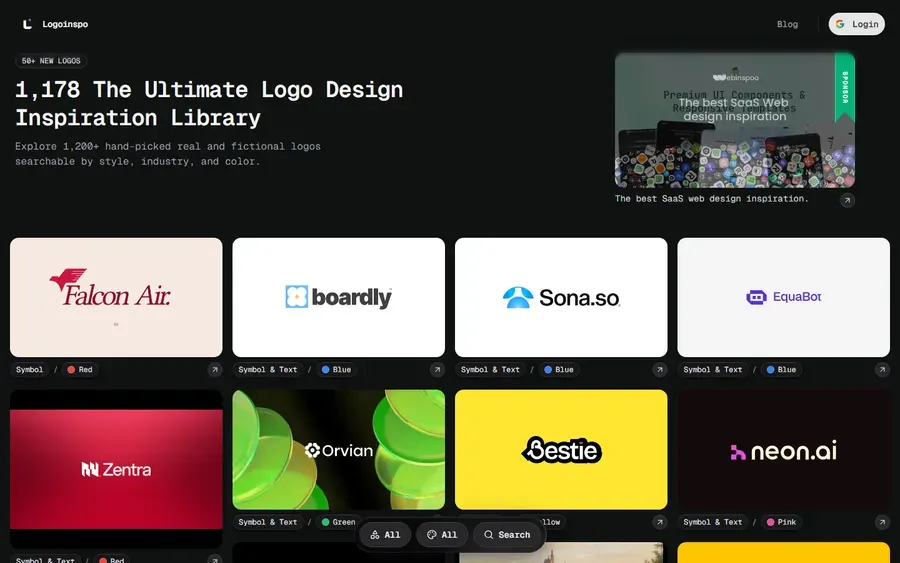Click the Search button in floating bar

click(507, 535)
